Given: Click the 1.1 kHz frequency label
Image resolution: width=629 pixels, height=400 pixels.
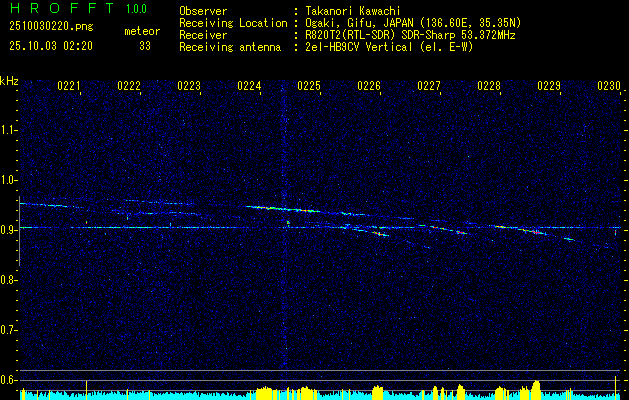Looking at the screenshot, I should pyautogui.click(x=8, y=130).
